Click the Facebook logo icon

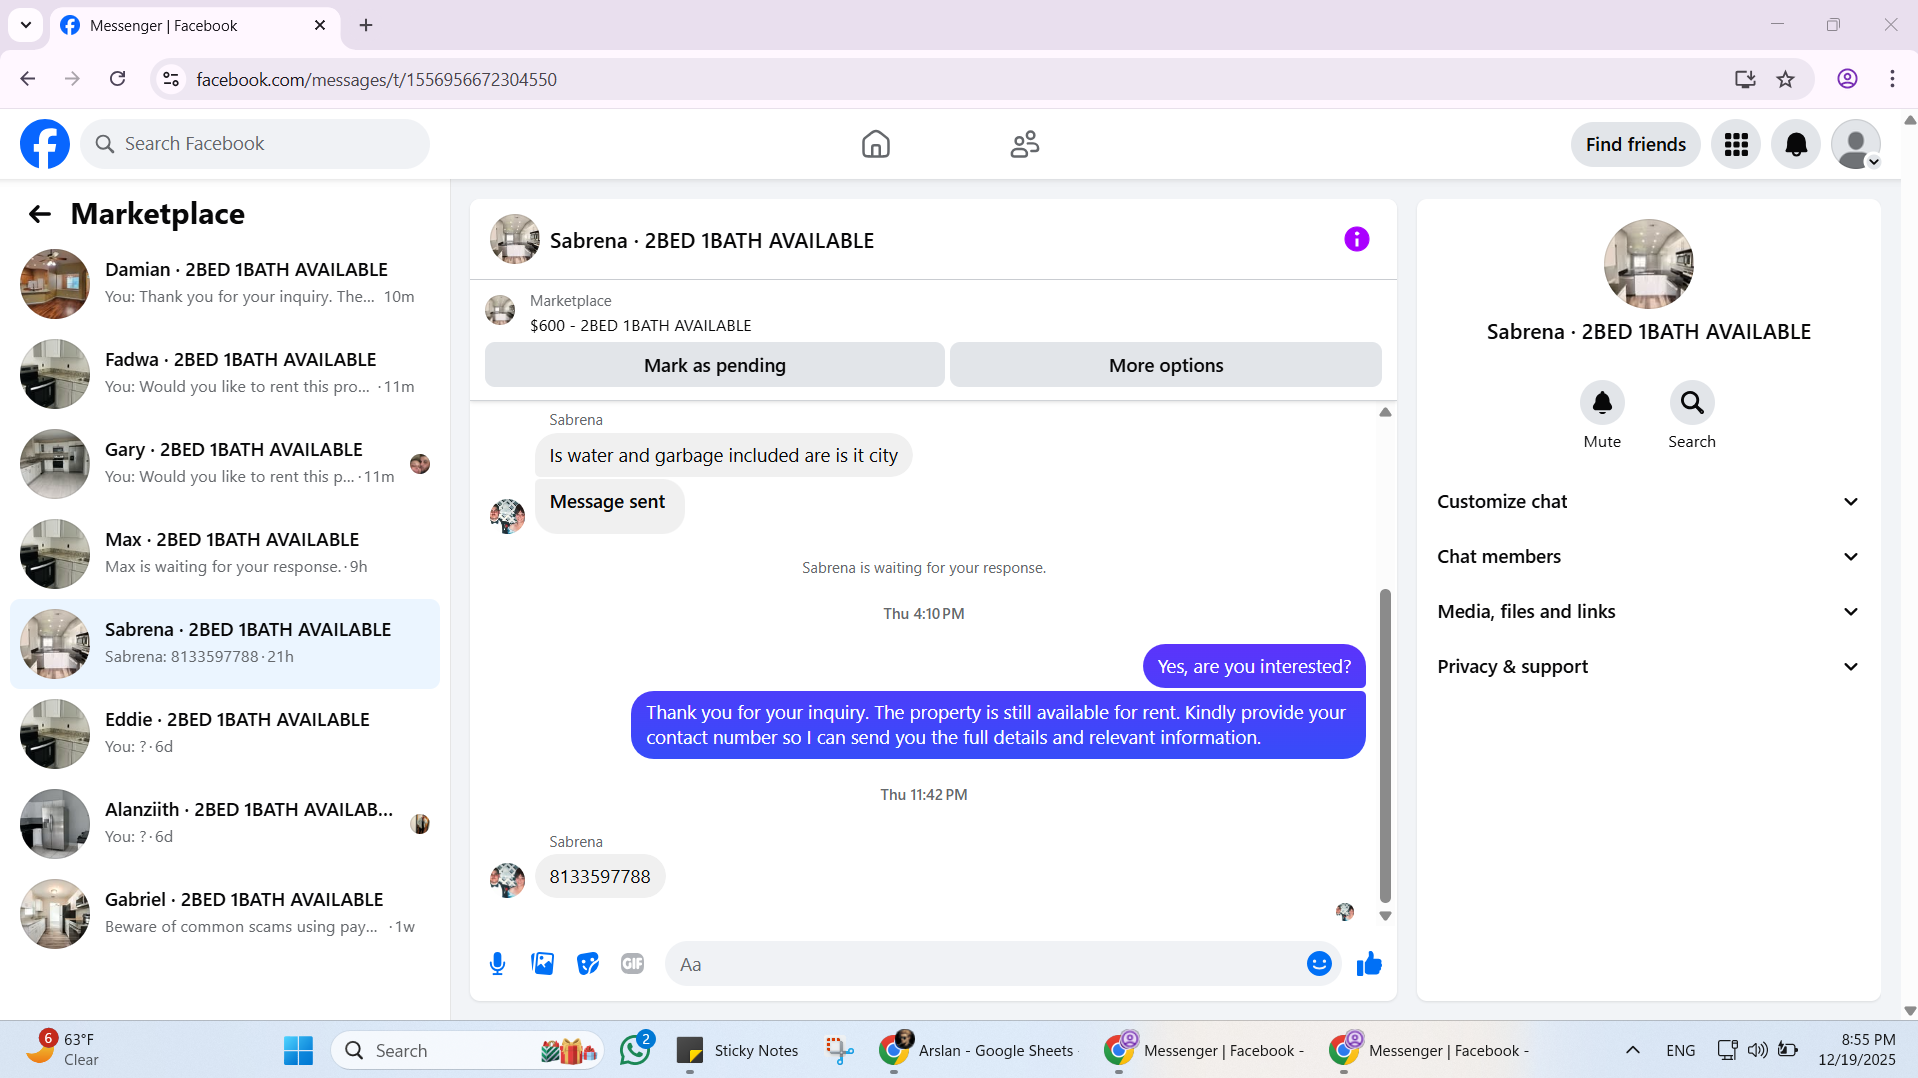[45, 144]
